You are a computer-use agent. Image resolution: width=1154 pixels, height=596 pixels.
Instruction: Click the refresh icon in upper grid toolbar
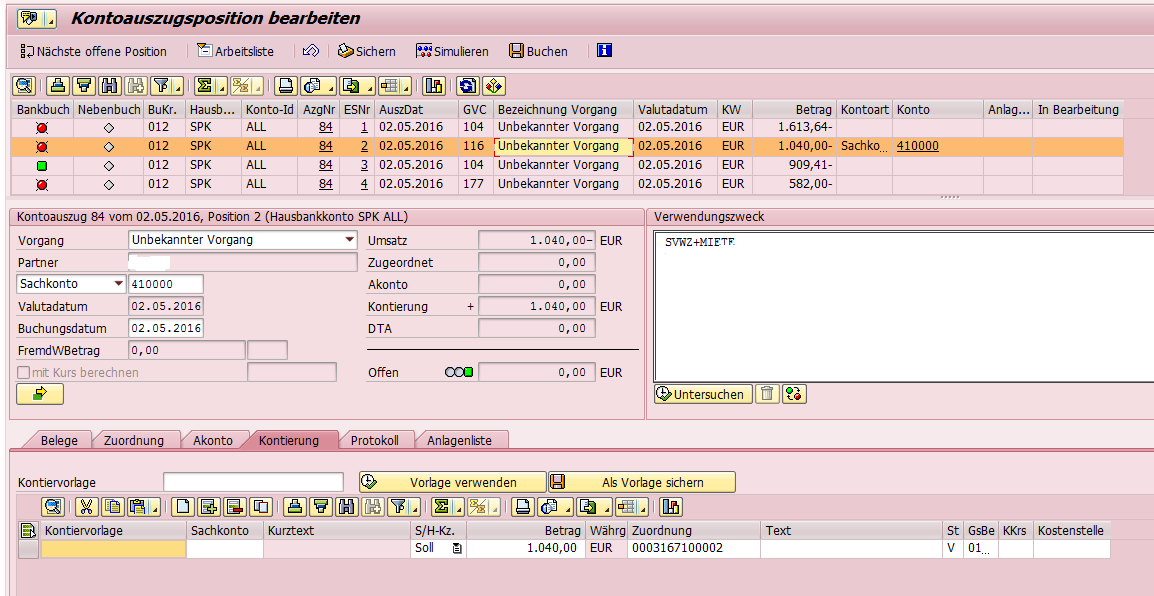(469, 86)
